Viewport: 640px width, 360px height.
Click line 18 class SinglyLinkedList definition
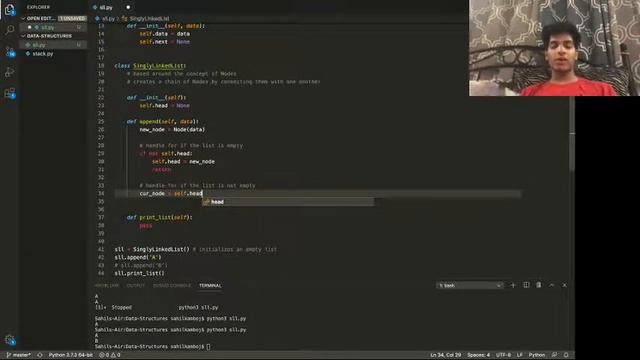tap(150, 66)
